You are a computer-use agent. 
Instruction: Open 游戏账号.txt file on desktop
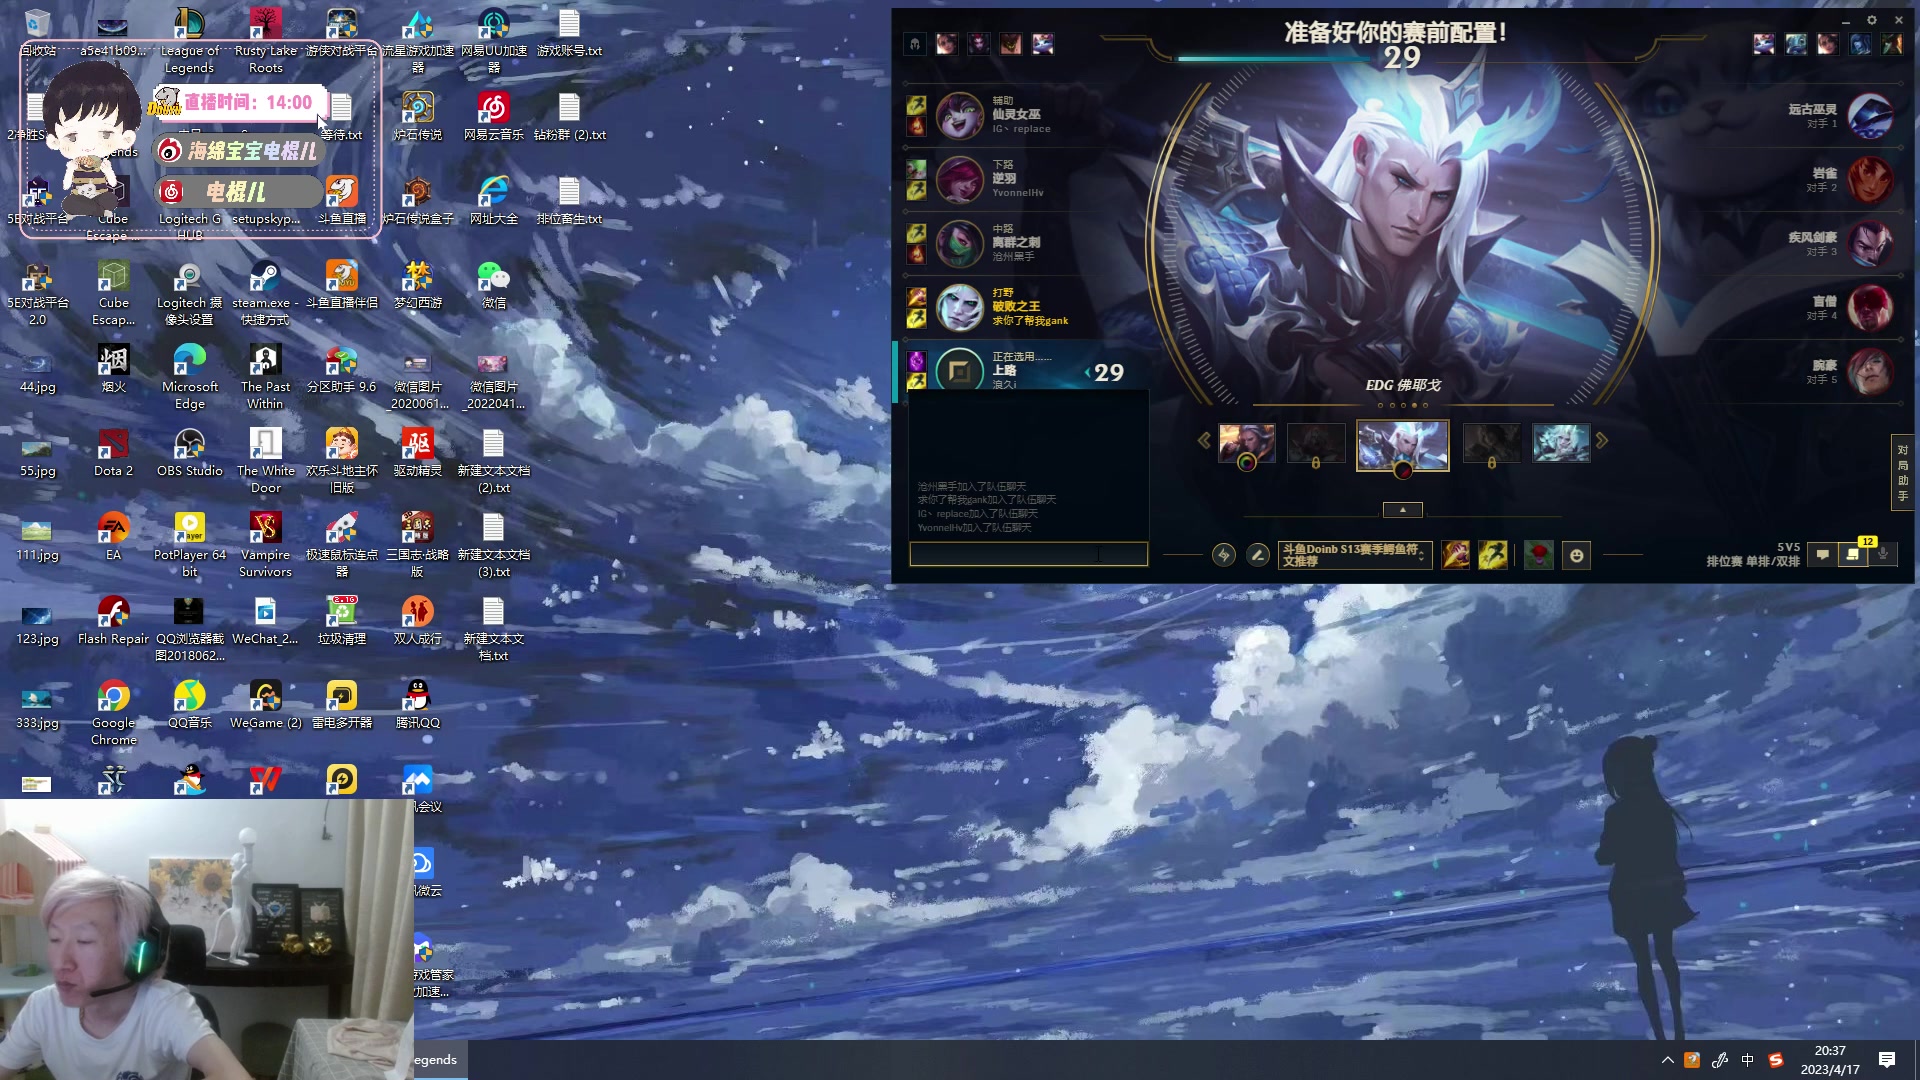click(x=569, y=33)
